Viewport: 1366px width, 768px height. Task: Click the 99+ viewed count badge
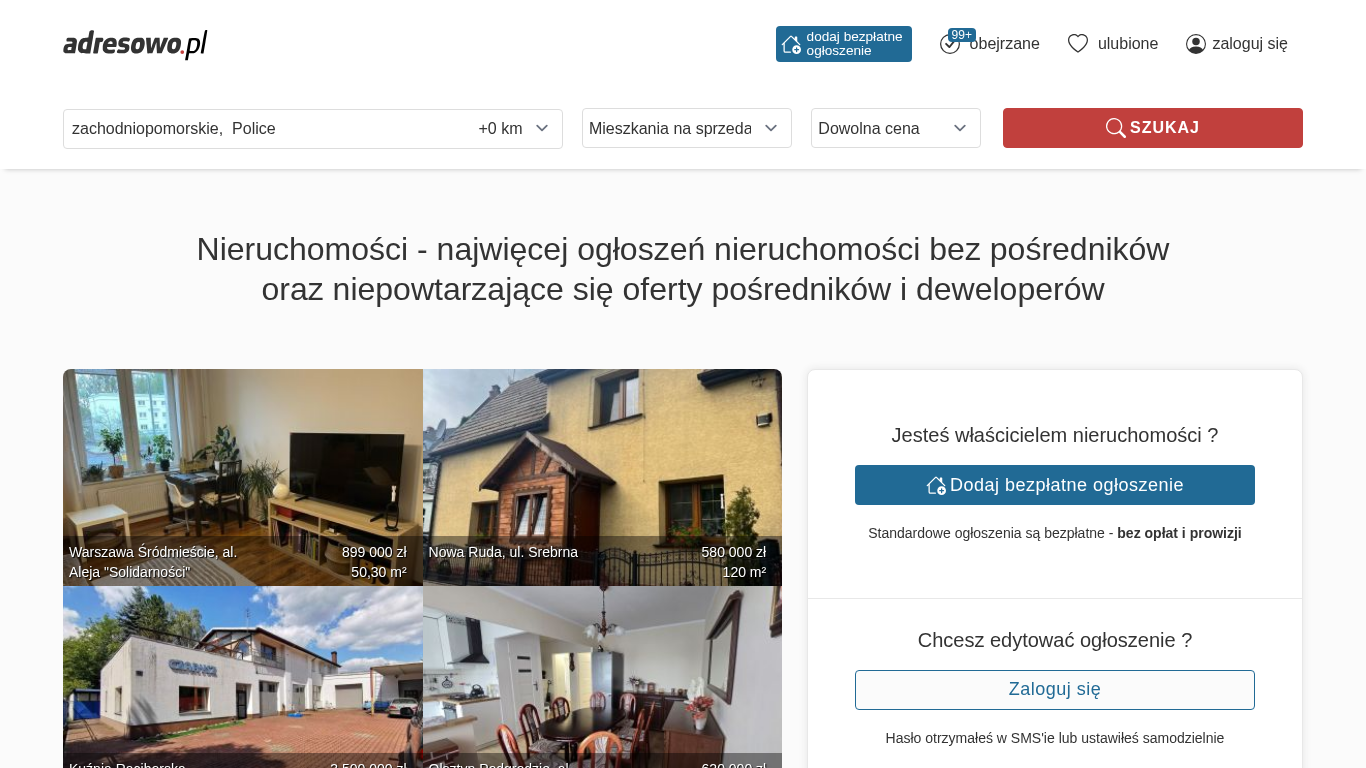click(x=962, y=35)
